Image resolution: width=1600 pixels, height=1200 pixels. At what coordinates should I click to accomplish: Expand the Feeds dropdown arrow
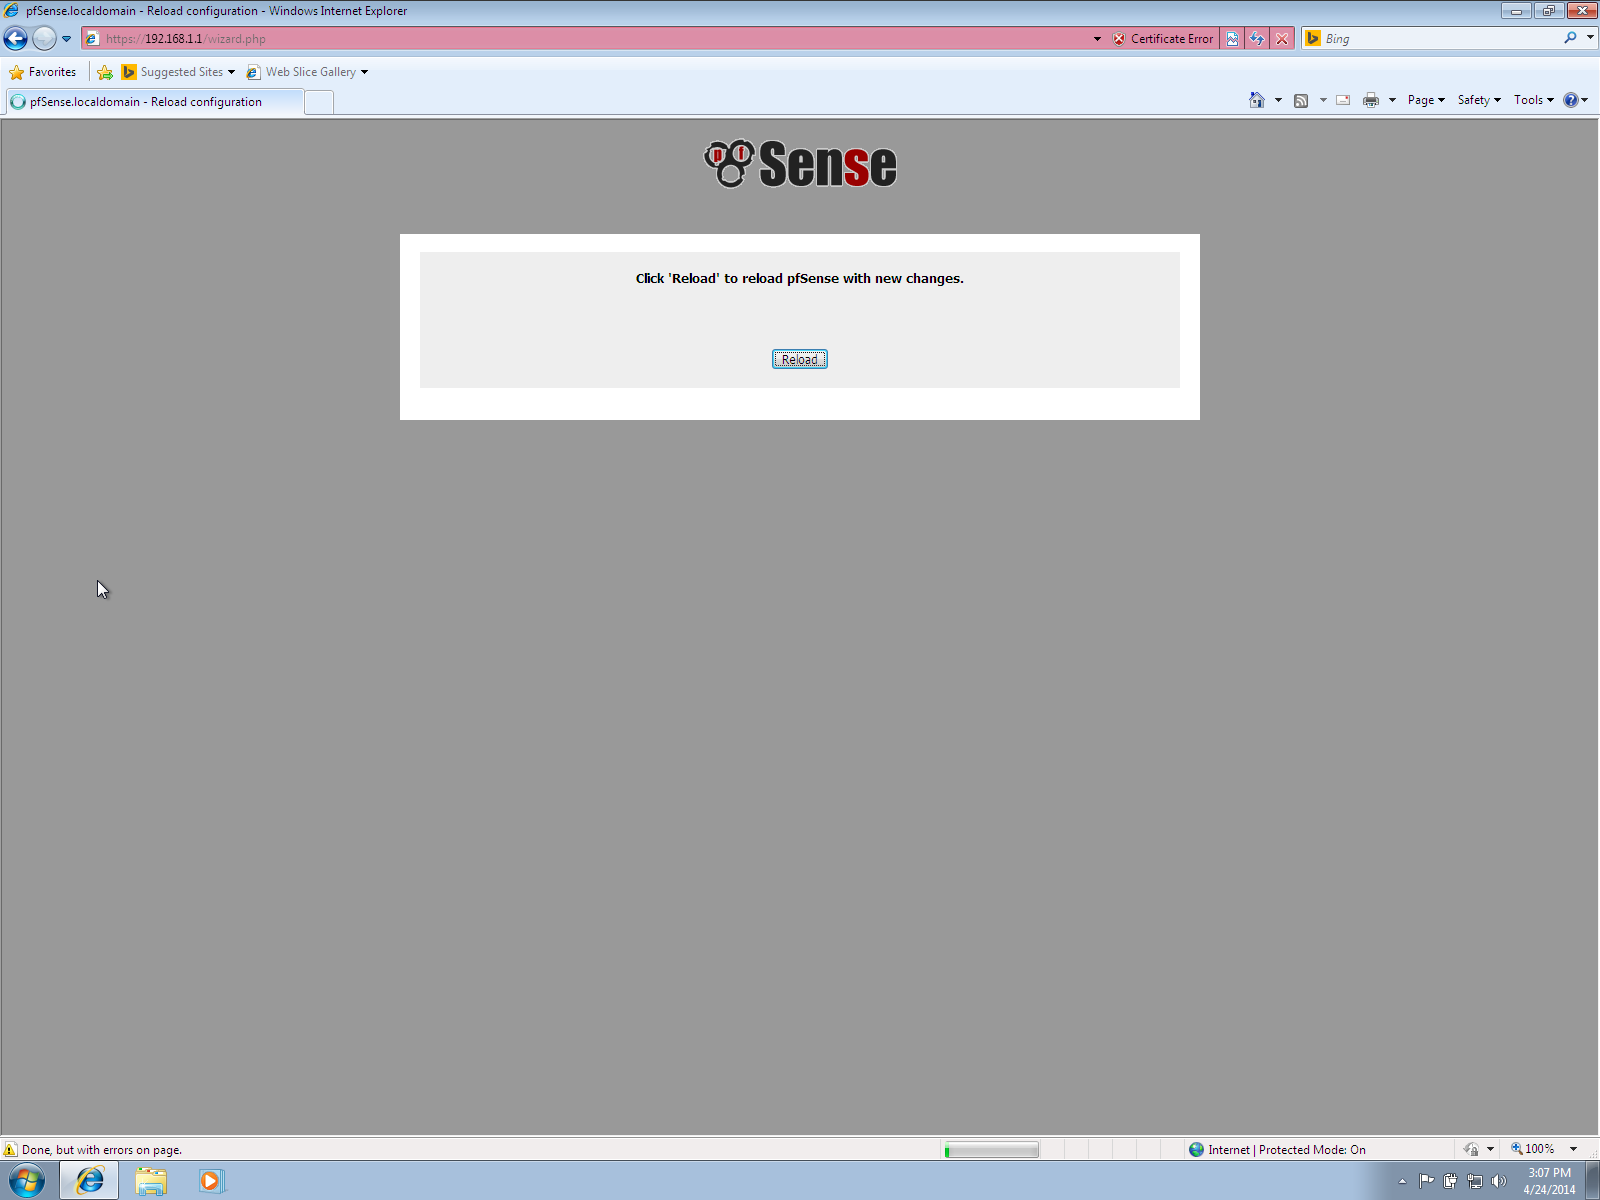tap(1323, 100)
